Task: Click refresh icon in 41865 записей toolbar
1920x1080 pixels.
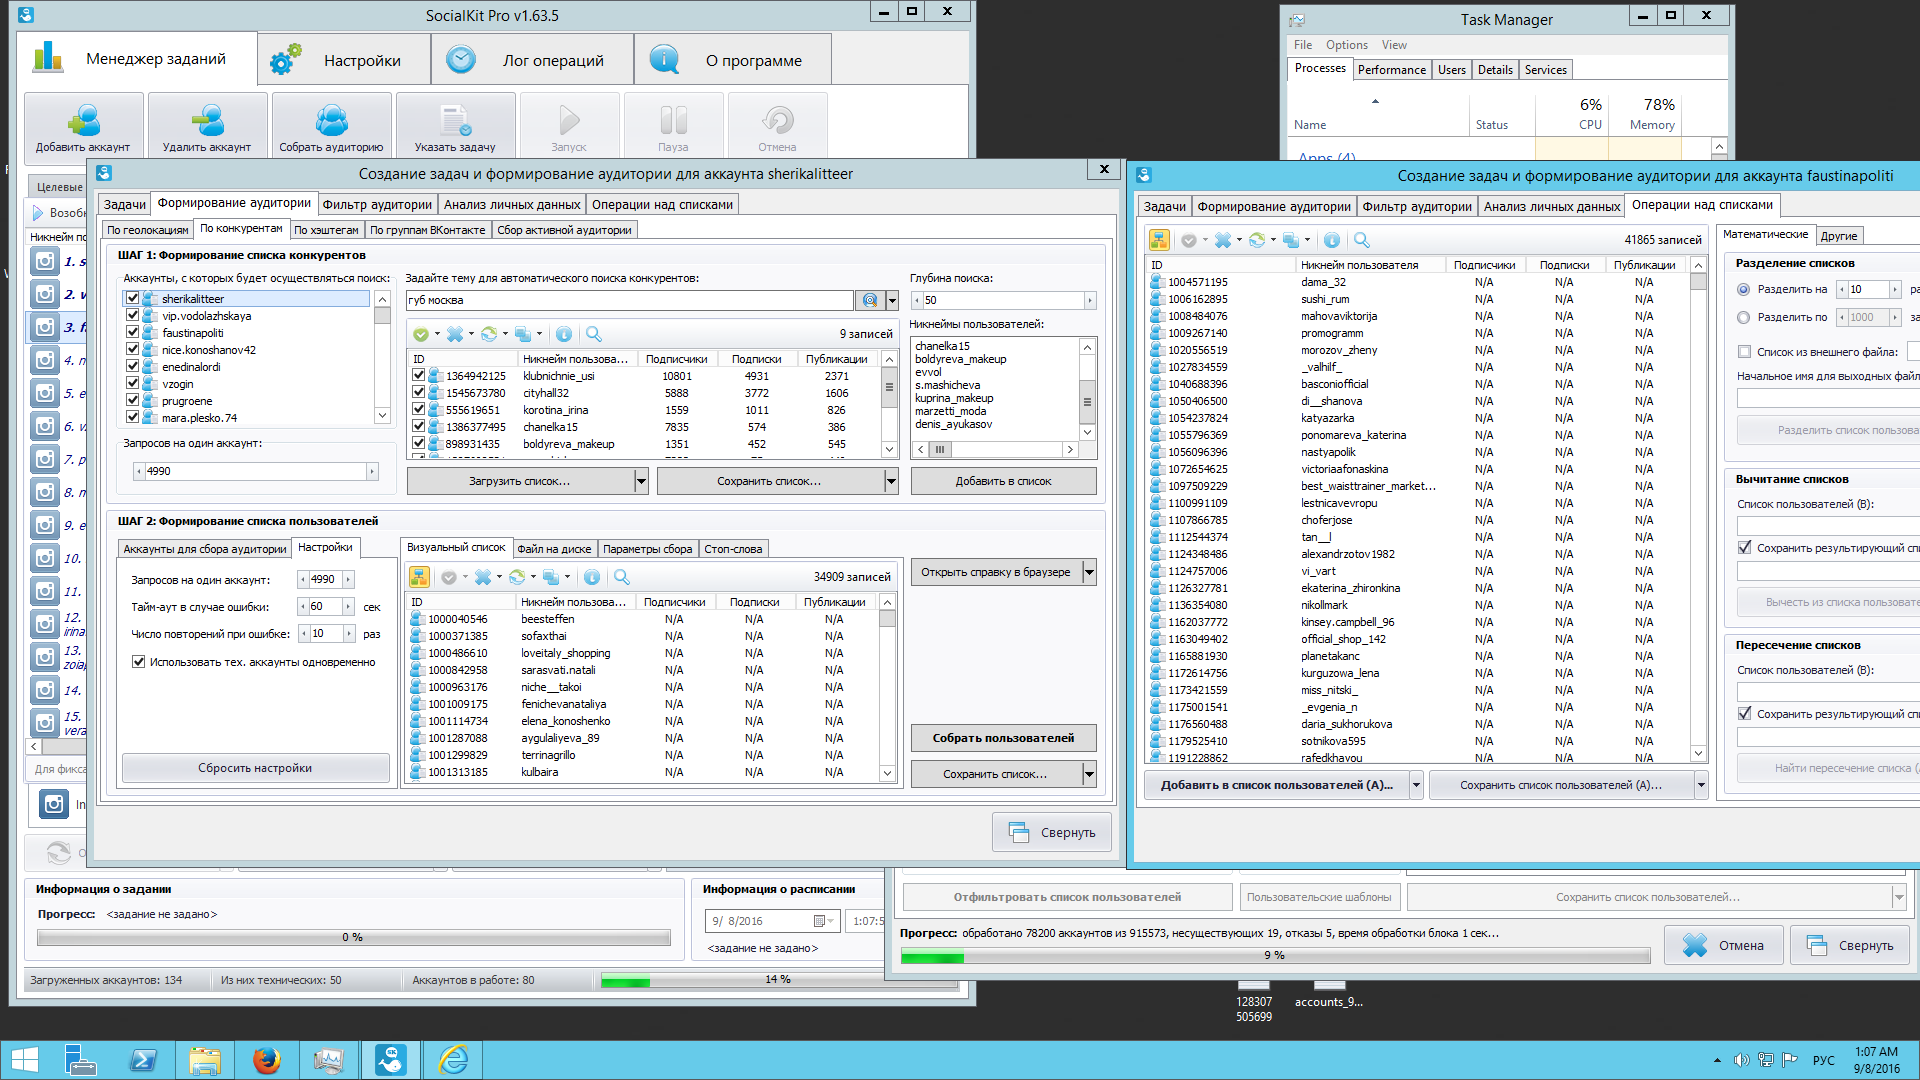Action: click(1257, 240)
